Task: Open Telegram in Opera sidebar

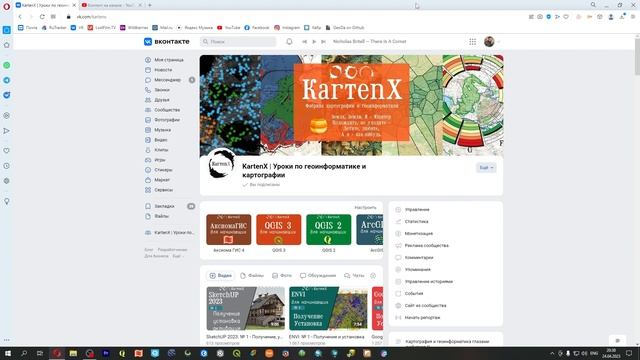Action: pyautogui.click(x=7, y=80)
